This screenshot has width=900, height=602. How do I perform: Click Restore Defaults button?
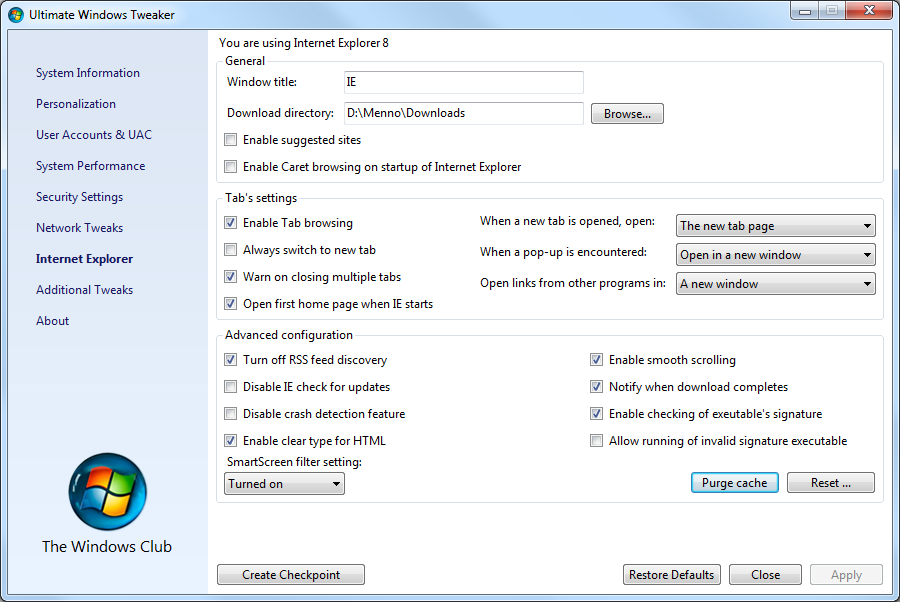[x=672, y=574]
